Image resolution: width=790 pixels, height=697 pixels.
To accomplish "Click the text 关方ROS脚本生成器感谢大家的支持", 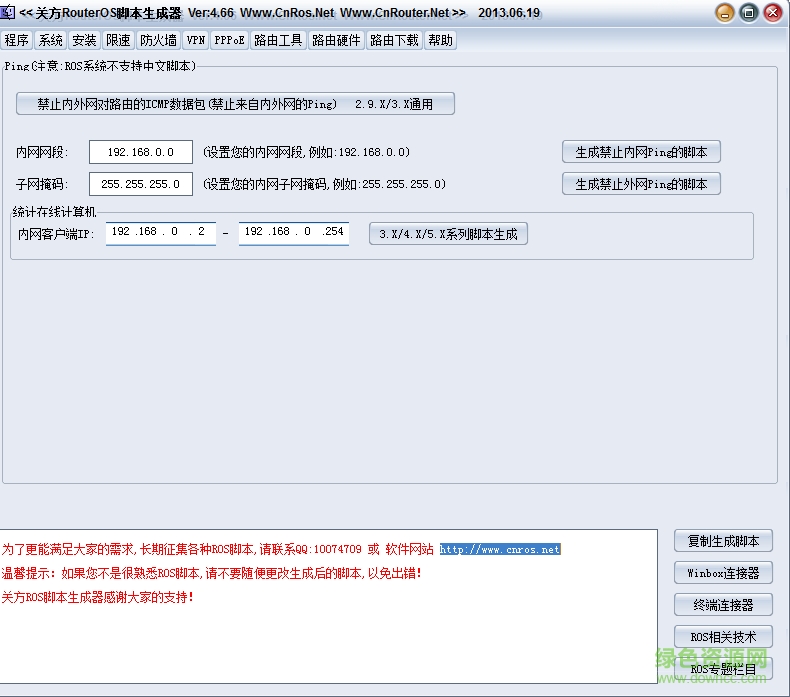I will point(98,597).
